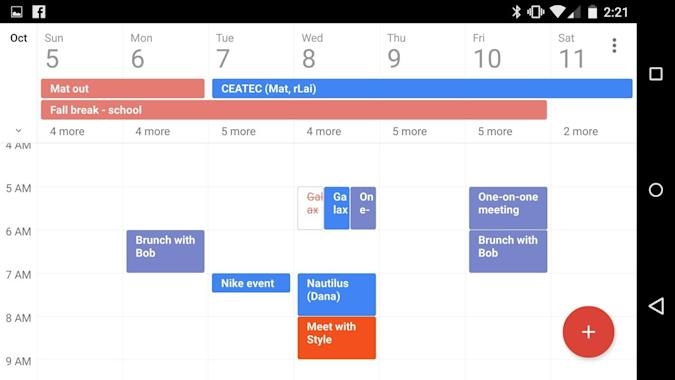Select Thursday 9 day header

[397, 51]
